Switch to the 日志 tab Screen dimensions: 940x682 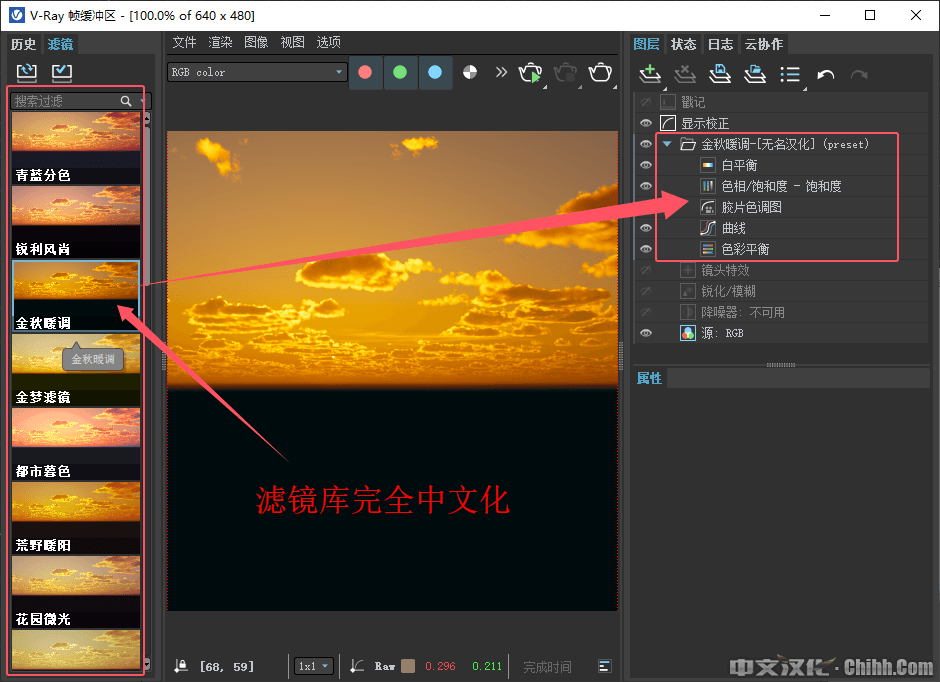tap(720, 44)
